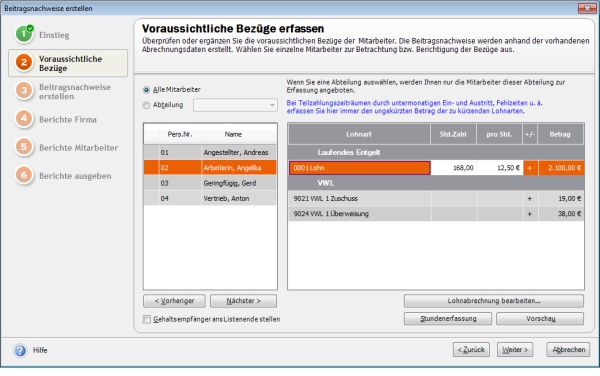Screen dimensions: 600x376
Task: Close the Beitragsnachweise erstellen window
Action: [587, 8]
